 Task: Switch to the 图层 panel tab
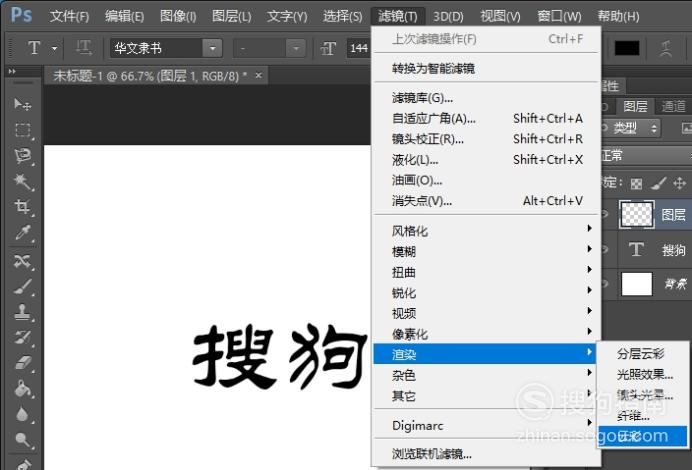(635, 106)
